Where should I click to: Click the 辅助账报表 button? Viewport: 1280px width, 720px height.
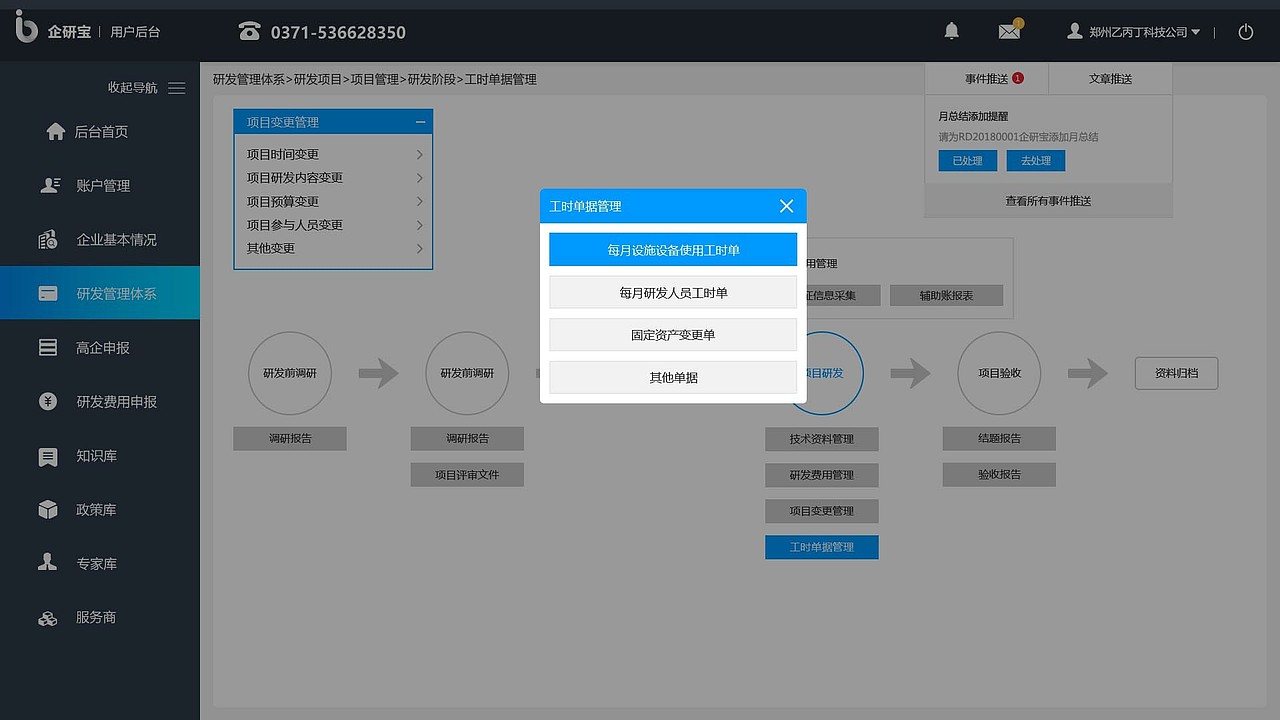coord(946,295)
